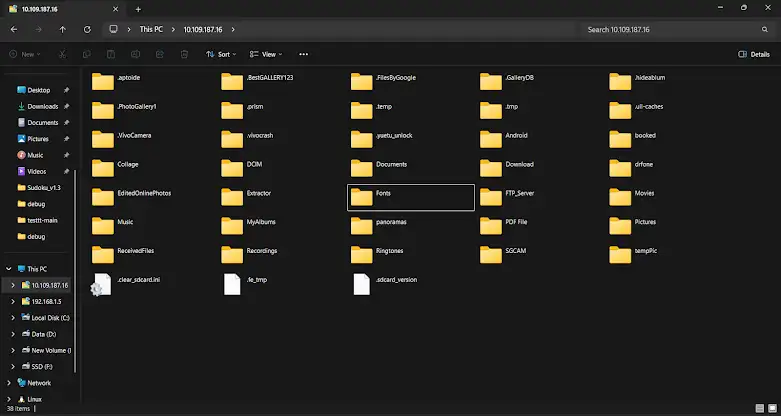Screen dimensions: 781x416
Task: Open the Sort dropdown
Action: [221, 54]
